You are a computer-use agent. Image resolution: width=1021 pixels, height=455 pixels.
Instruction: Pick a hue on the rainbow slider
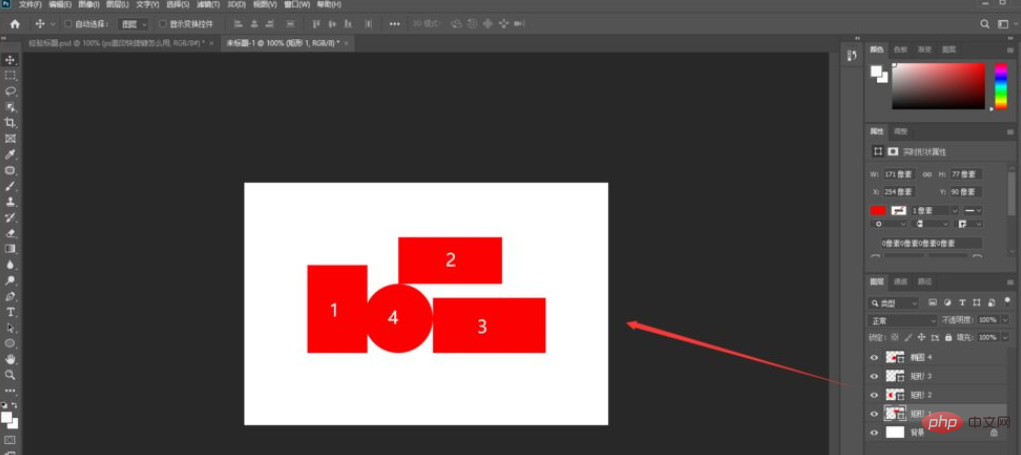tap(1001, 85)
